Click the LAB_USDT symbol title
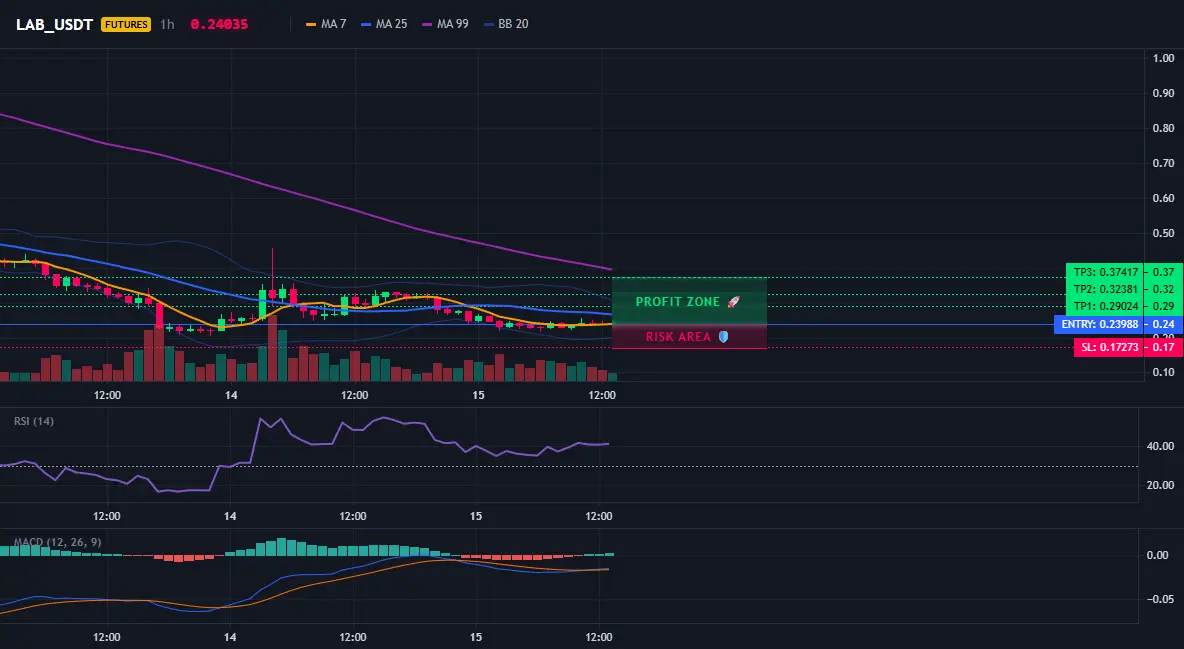 pos(54,24)
